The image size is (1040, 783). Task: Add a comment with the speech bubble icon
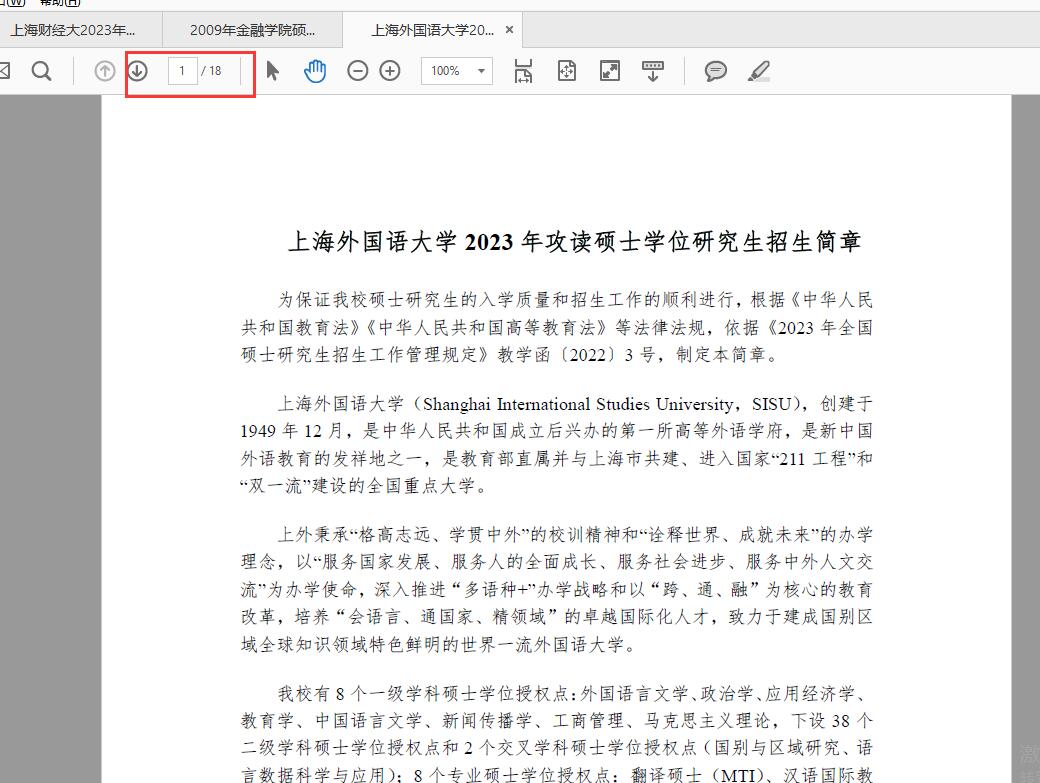click(716, 70)
